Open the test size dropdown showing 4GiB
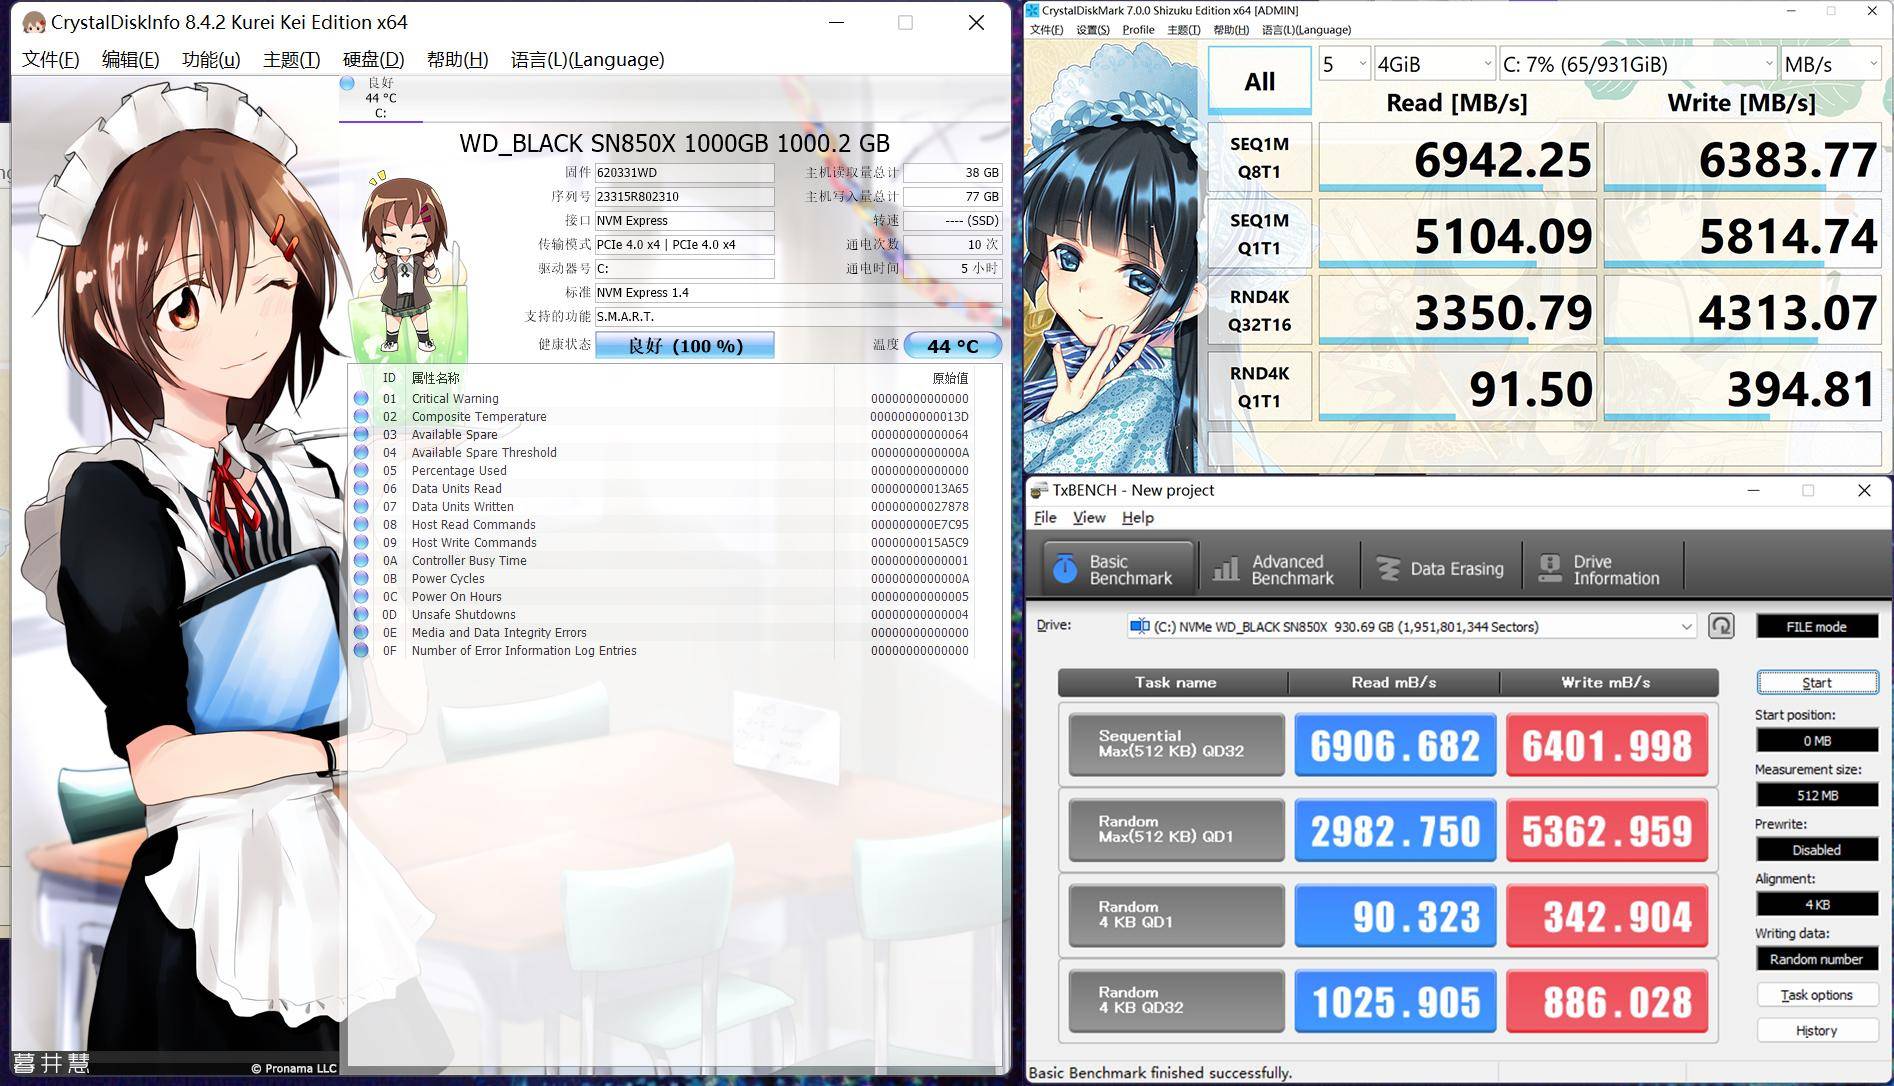Image resolution: width=1894 pixels, height=1086 pixels. pos(1434,64)
